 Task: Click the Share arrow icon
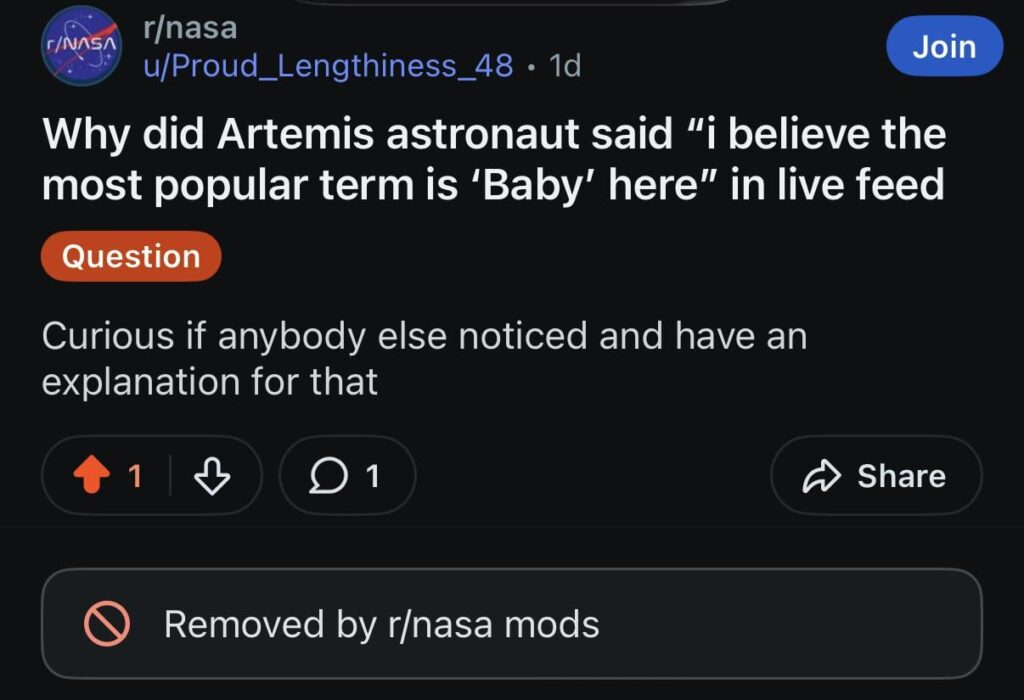coord(824,476)
